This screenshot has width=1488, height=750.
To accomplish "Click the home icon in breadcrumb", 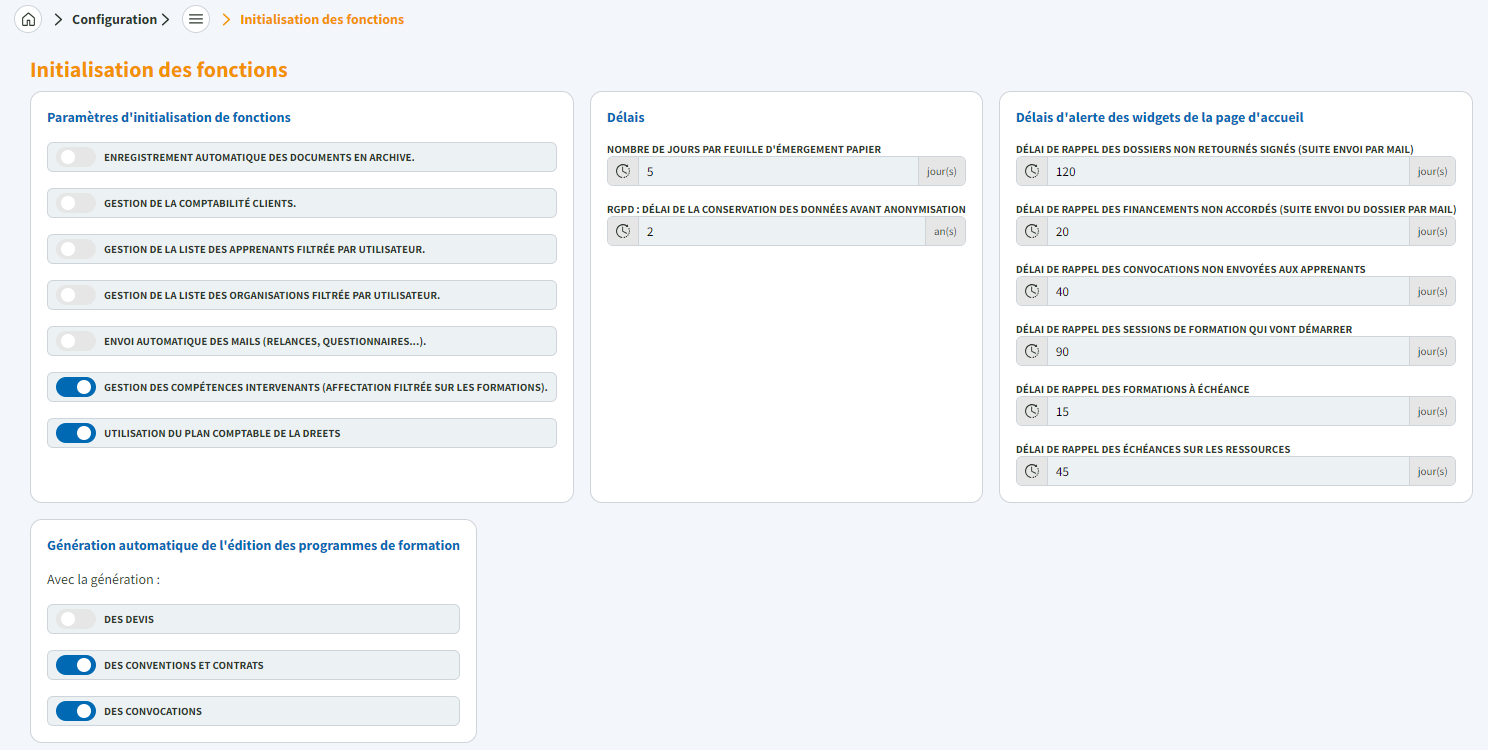I will tap(28, 19).
